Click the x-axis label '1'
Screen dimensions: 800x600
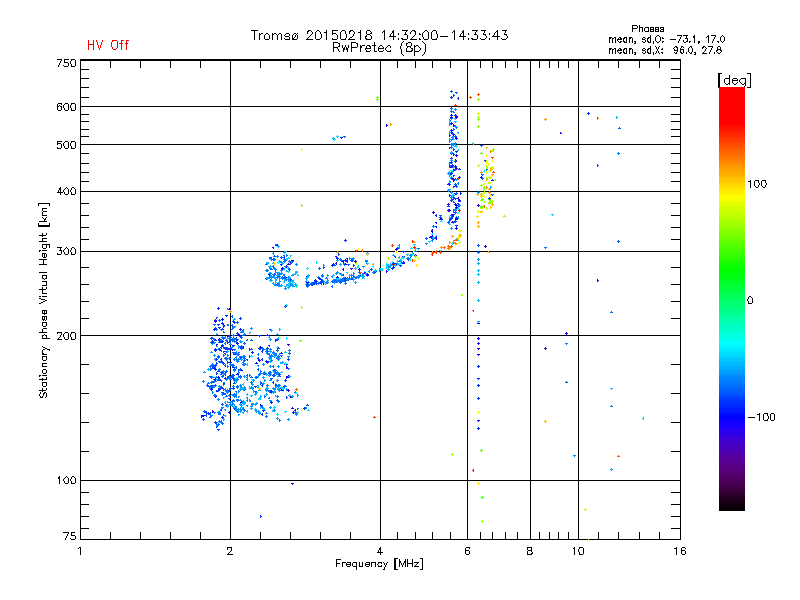point(80,551)
